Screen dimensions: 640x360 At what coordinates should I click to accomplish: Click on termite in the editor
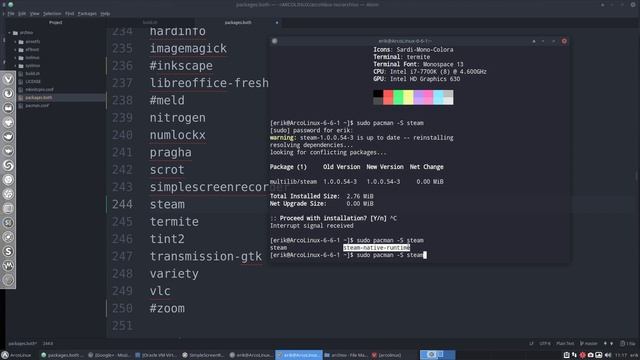click(174, 222)
